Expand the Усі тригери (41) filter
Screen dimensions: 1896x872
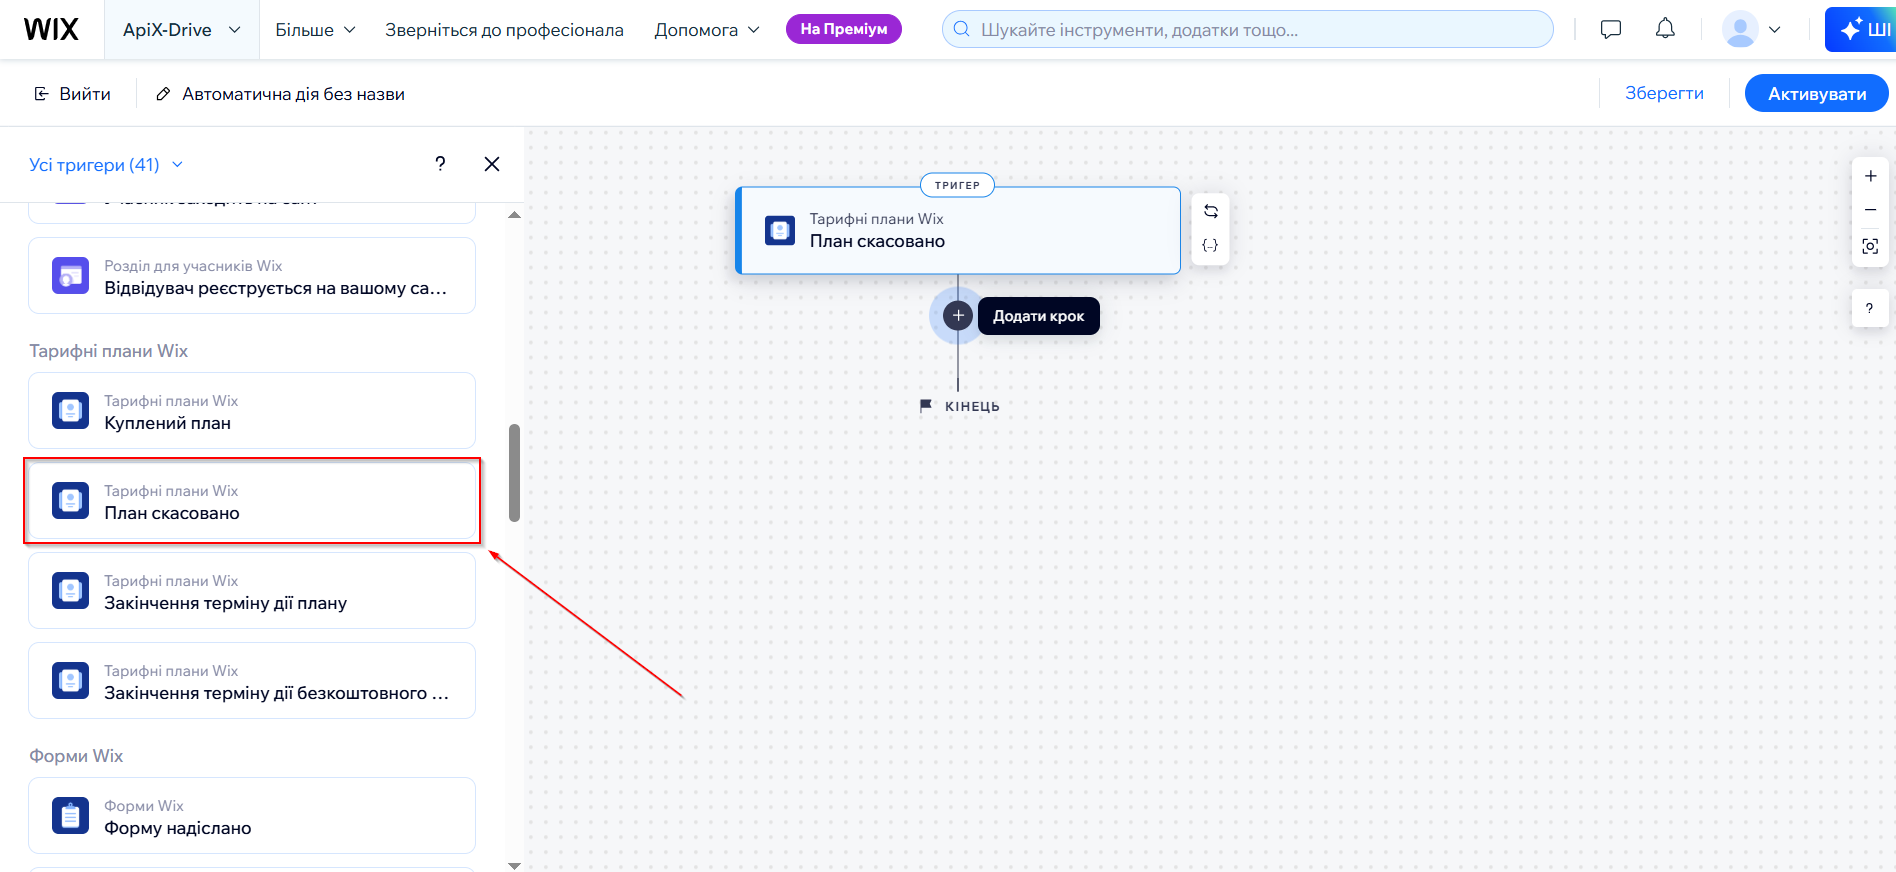coord(106,165)
